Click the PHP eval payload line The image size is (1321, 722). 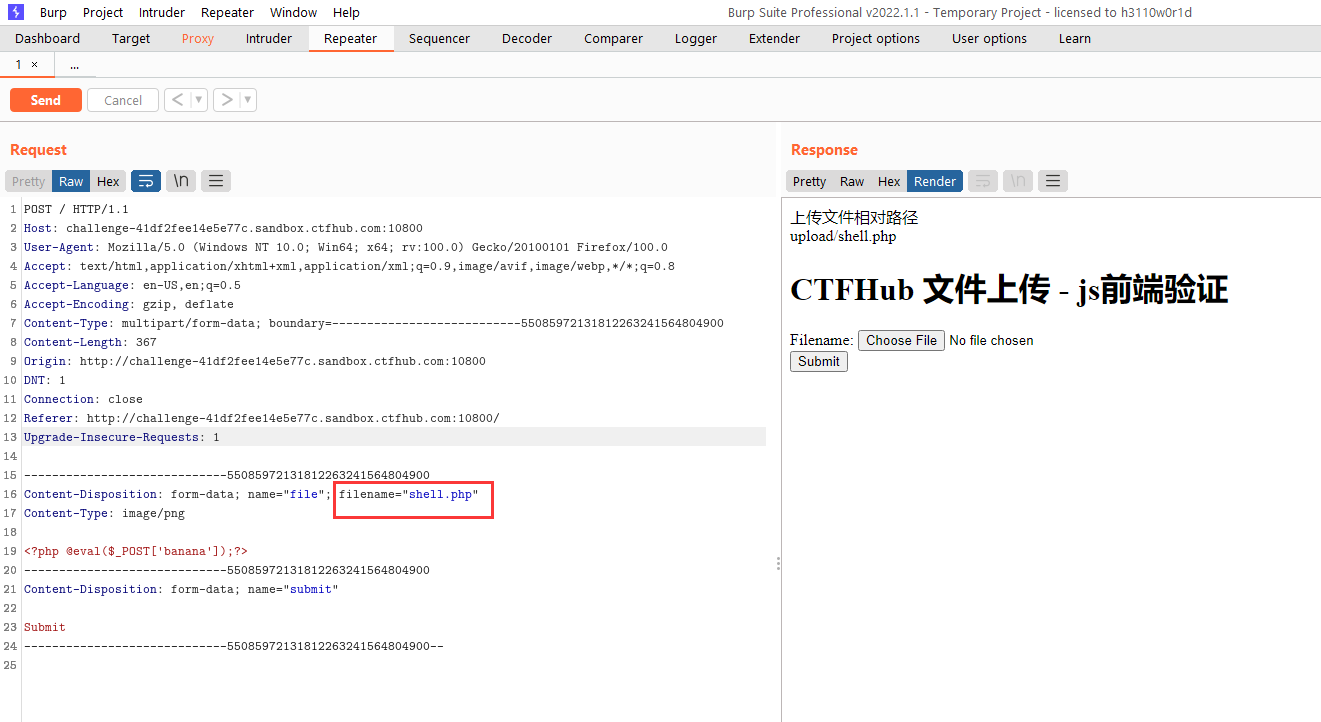[x=136, y=551]
